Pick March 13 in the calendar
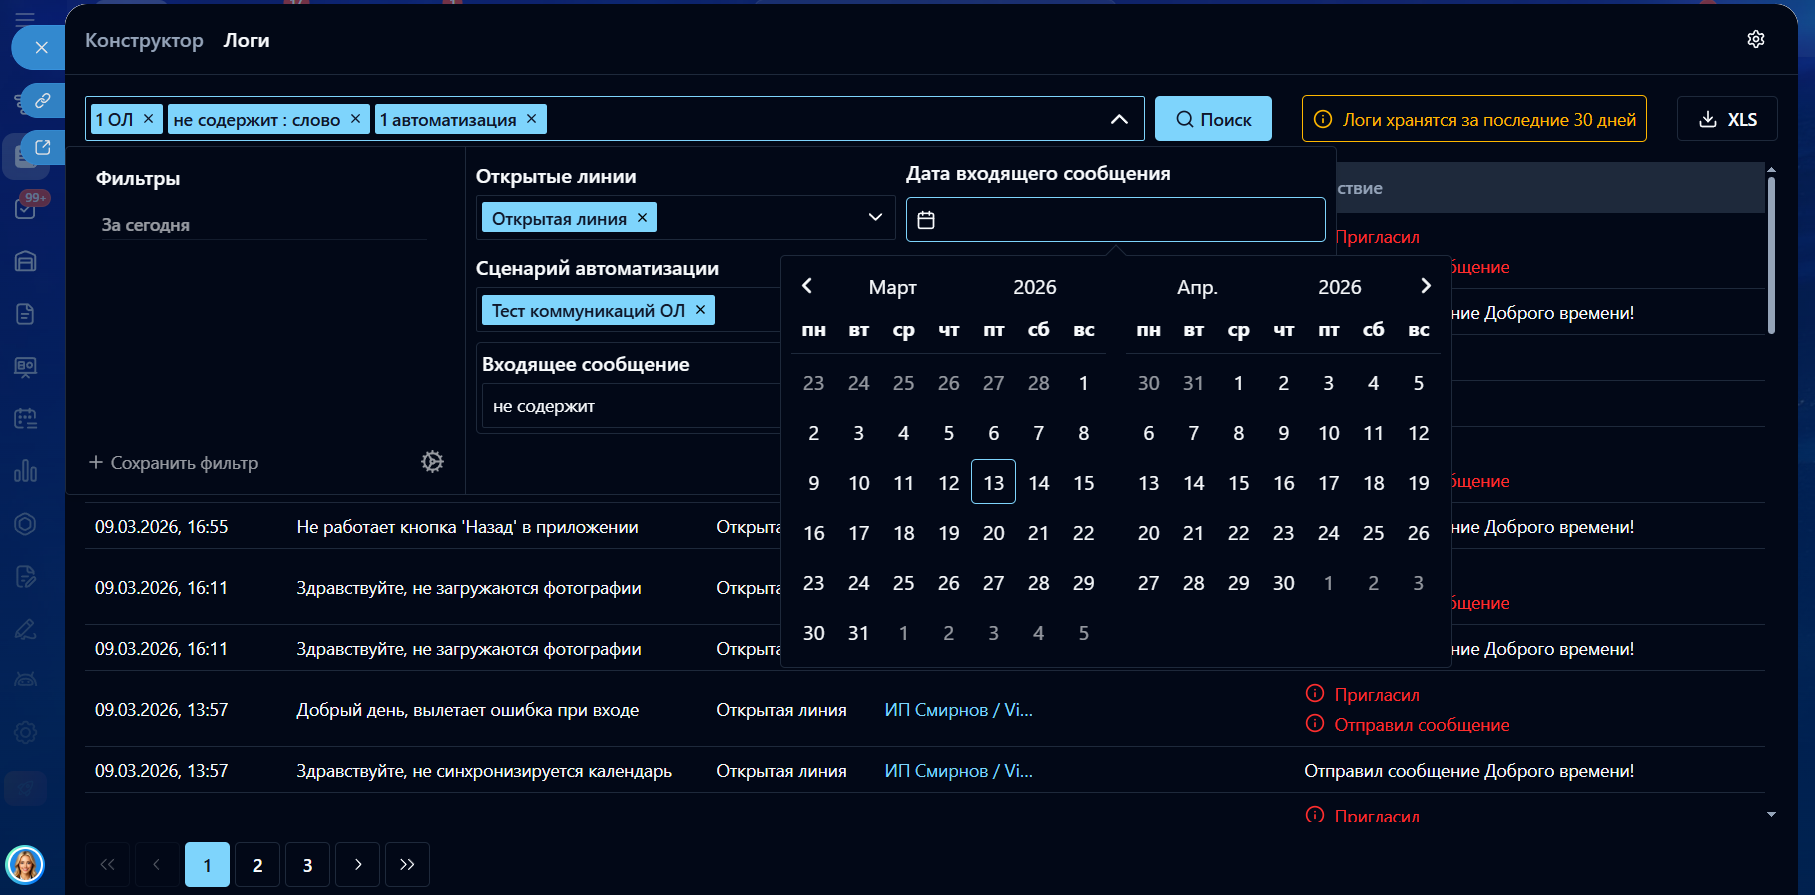Image resolution: width=1815 pixels, height=895 pixels. point(993,483)
